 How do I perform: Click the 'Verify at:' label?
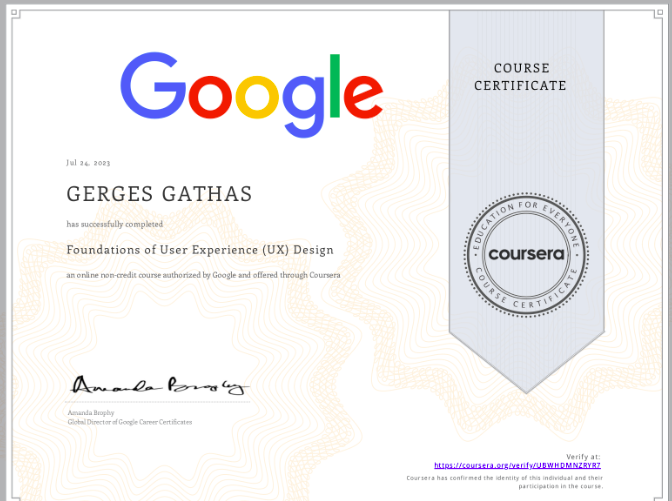[x=583, y=457]
